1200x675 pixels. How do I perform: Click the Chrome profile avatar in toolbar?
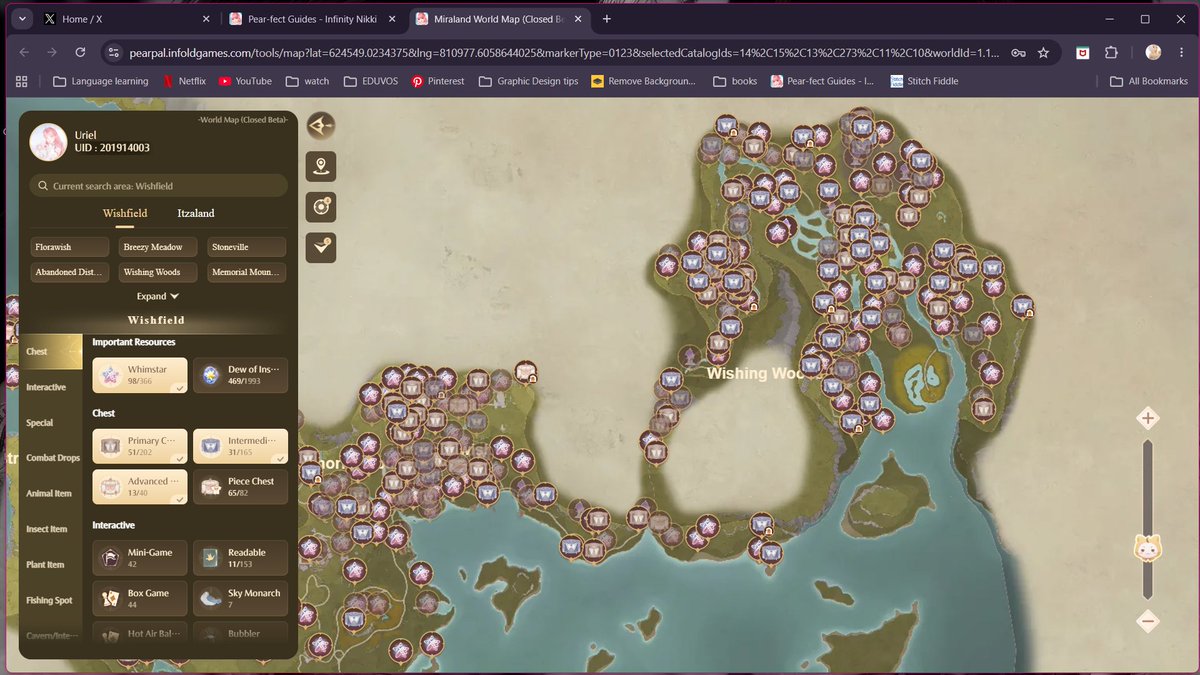coord(1153,52)
